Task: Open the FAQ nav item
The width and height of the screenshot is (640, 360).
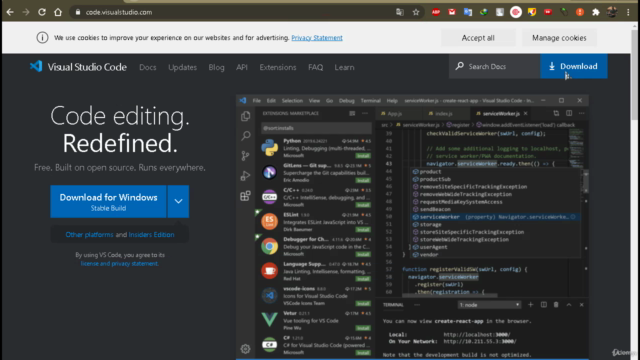Action: [316, 67]
